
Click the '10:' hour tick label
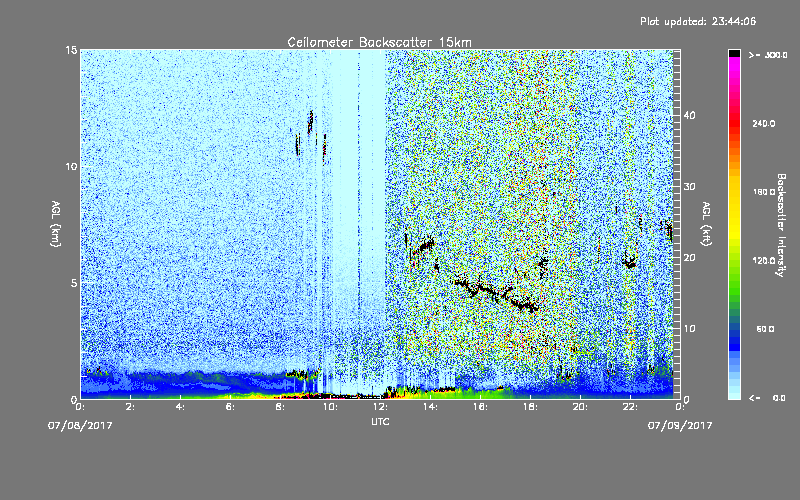click(330, 407)
